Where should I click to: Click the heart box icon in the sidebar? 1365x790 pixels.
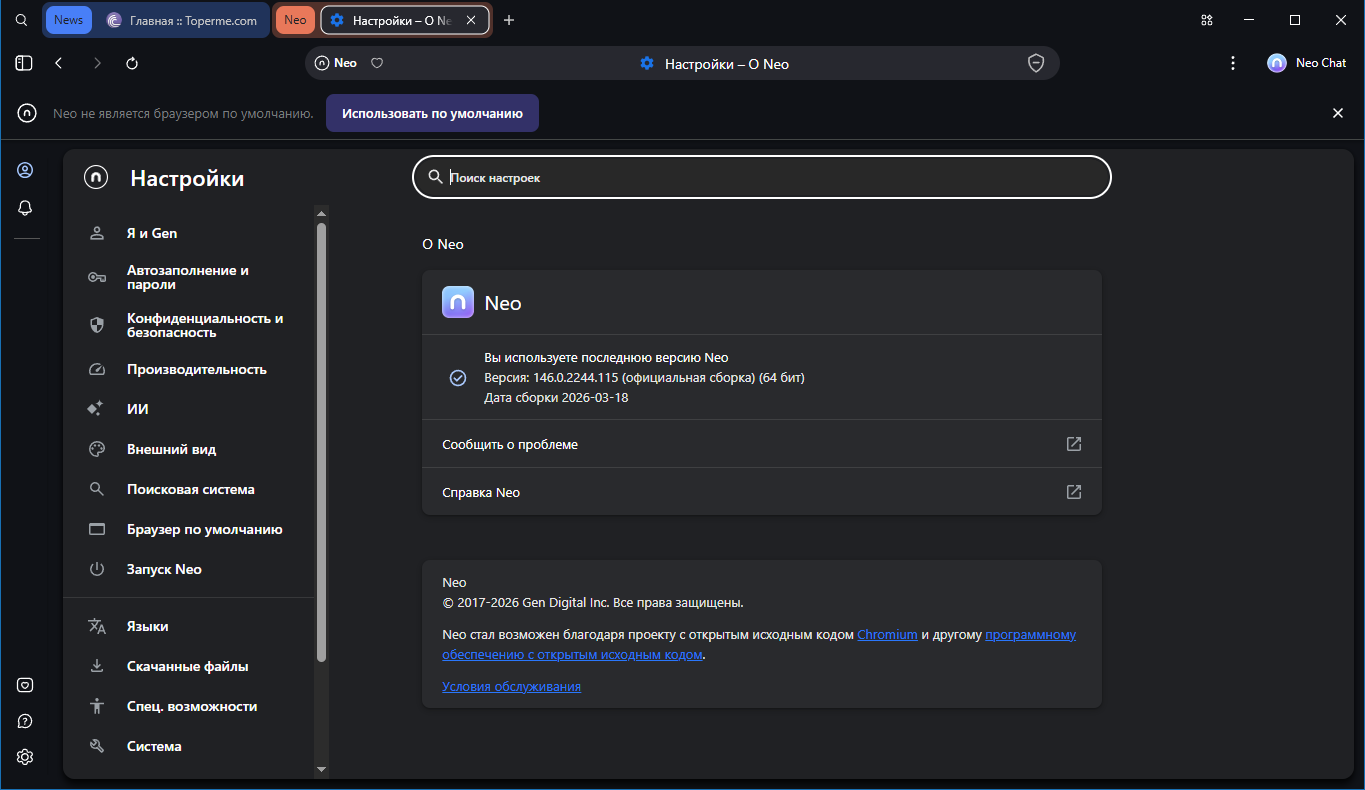[x=25, y=685]
